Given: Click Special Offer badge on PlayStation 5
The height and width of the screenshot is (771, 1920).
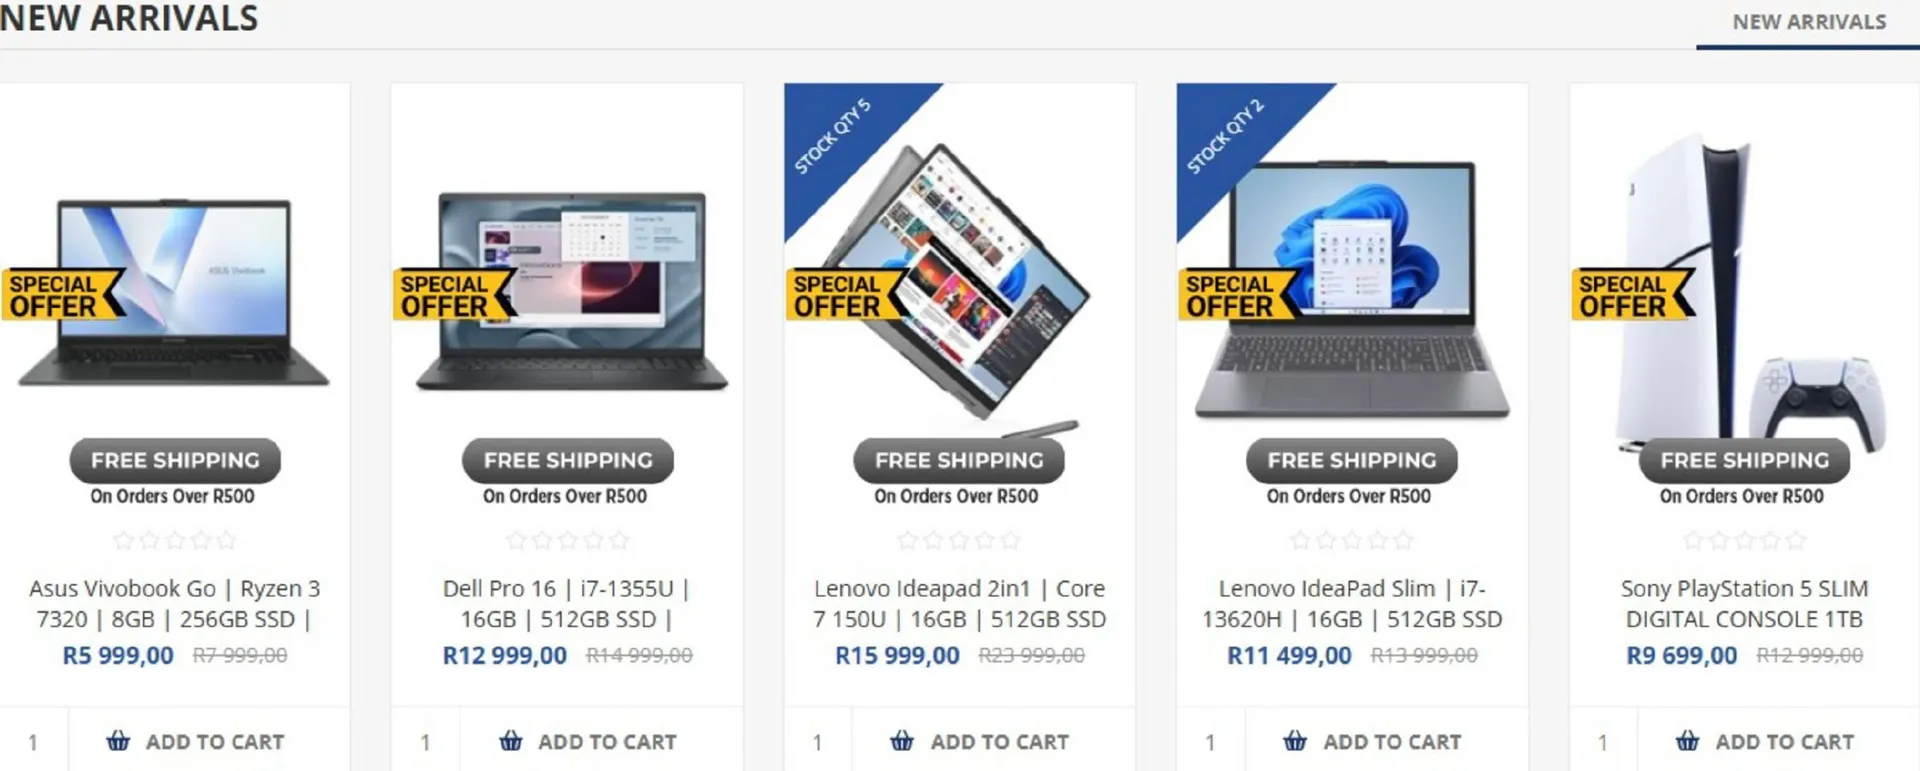Looking at the screenshot, I should pos(1634,295).
